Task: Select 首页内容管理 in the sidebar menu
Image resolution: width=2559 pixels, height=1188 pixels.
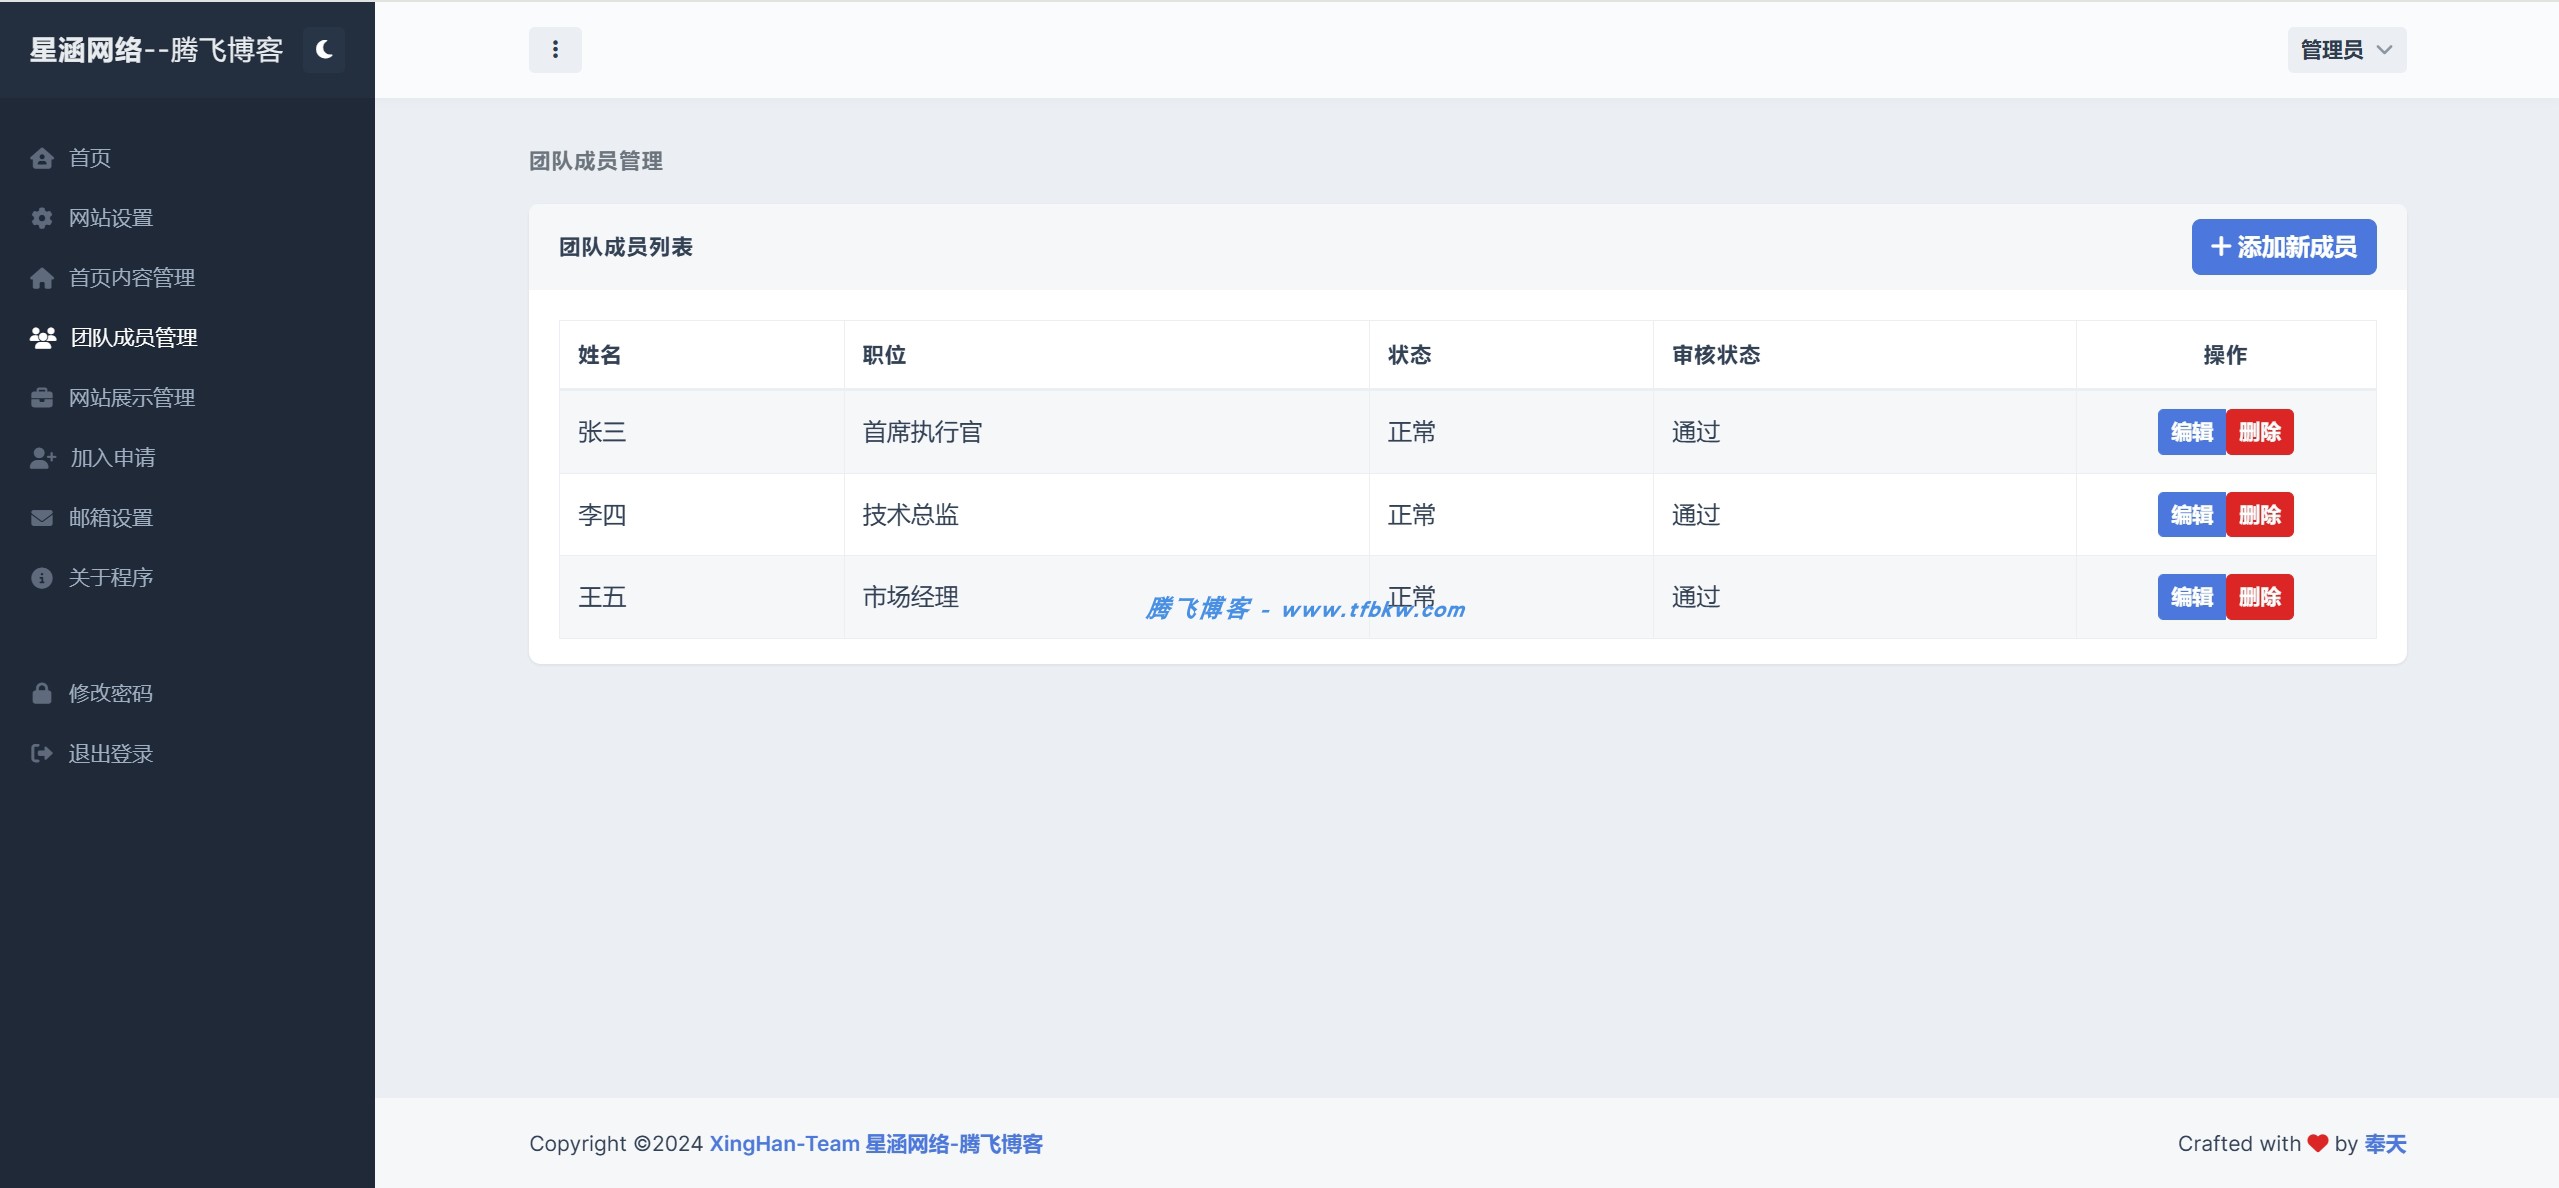Action: coord(130,277)
